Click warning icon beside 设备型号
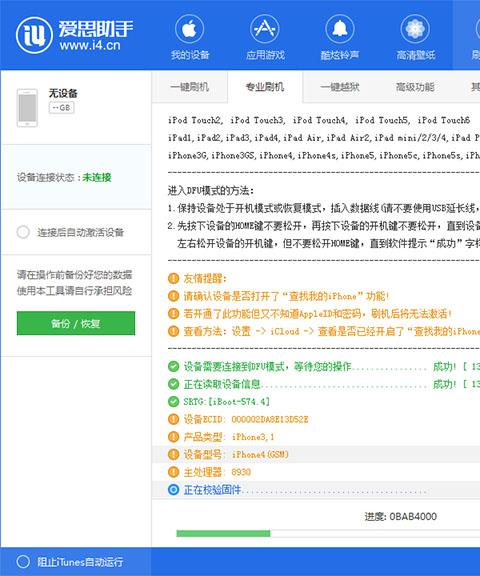 (173, 454)
